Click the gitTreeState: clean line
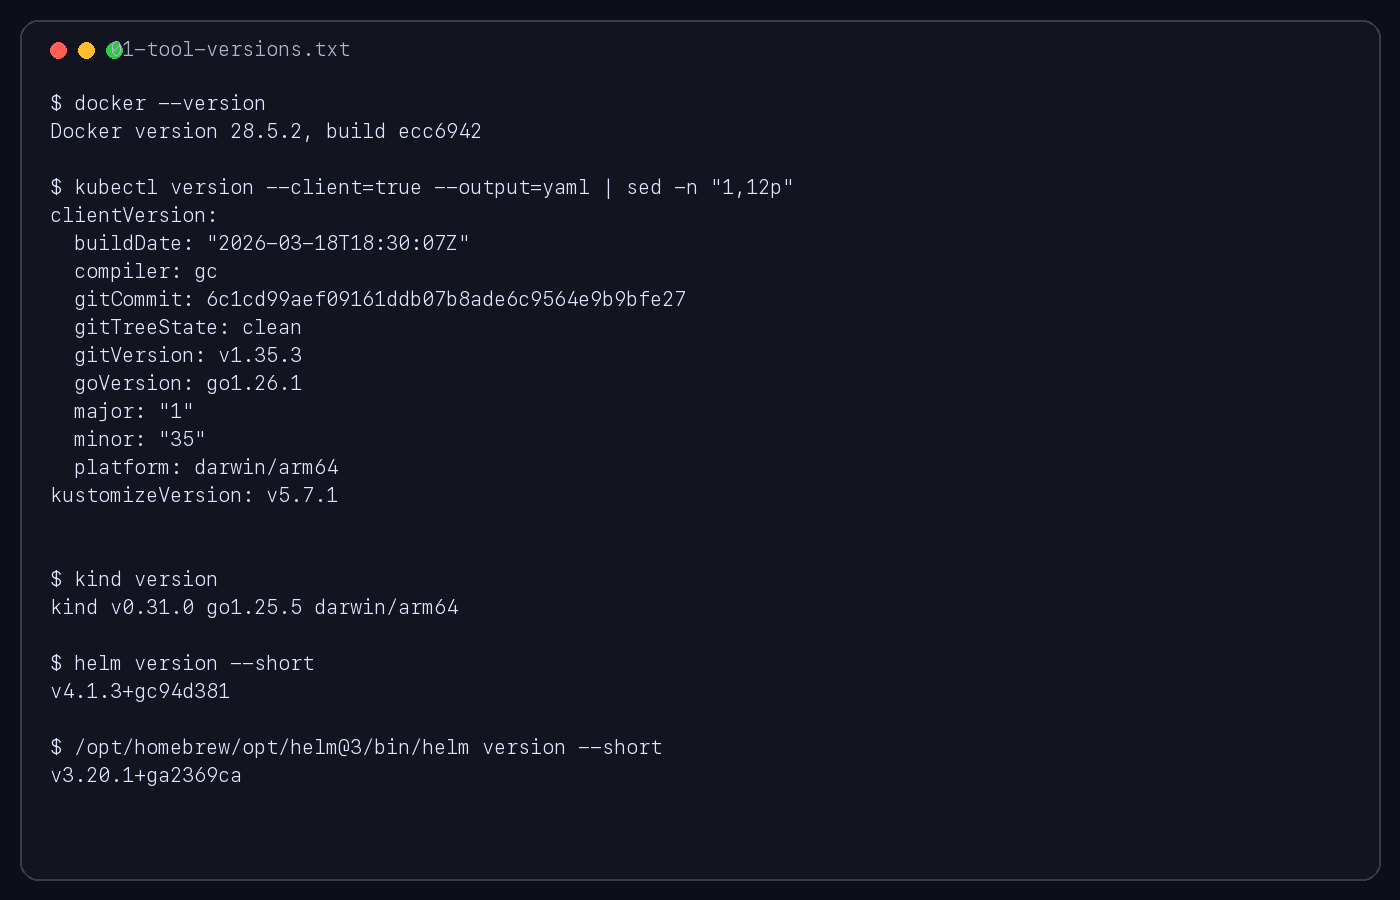 187,327
